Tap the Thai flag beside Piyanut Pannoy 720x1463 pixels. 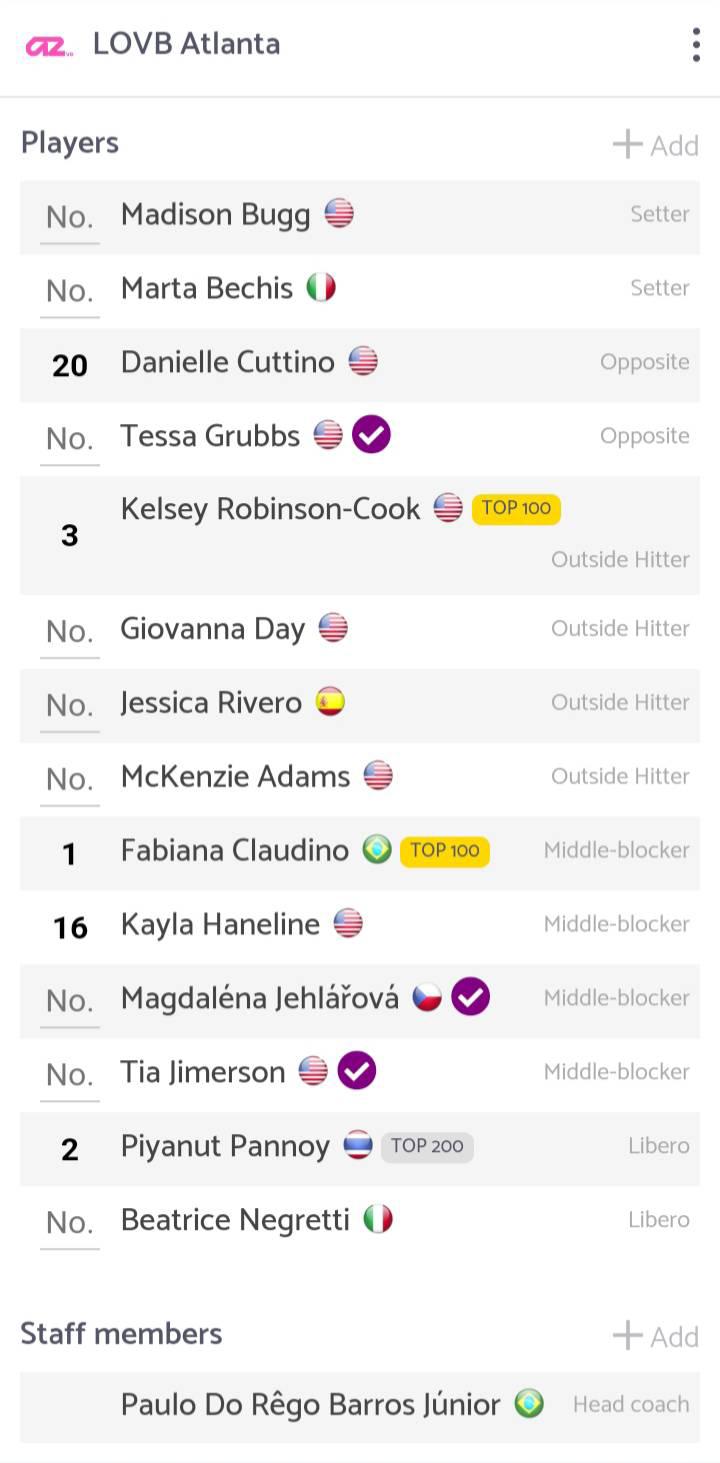(358, 1145)
